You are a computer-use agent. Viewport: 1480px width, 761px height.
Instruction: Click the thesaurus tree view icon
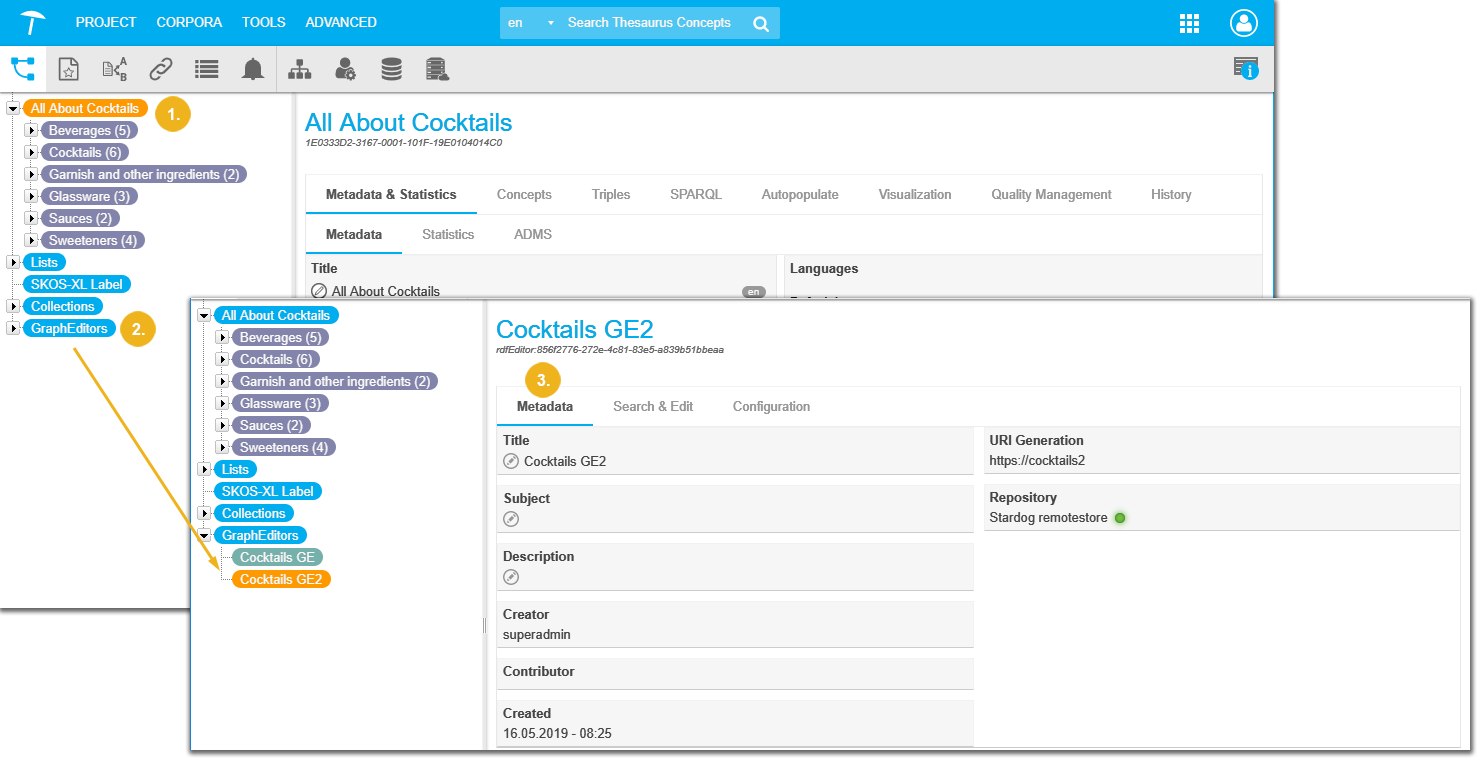pyautogui.click(x=22, y=69)
